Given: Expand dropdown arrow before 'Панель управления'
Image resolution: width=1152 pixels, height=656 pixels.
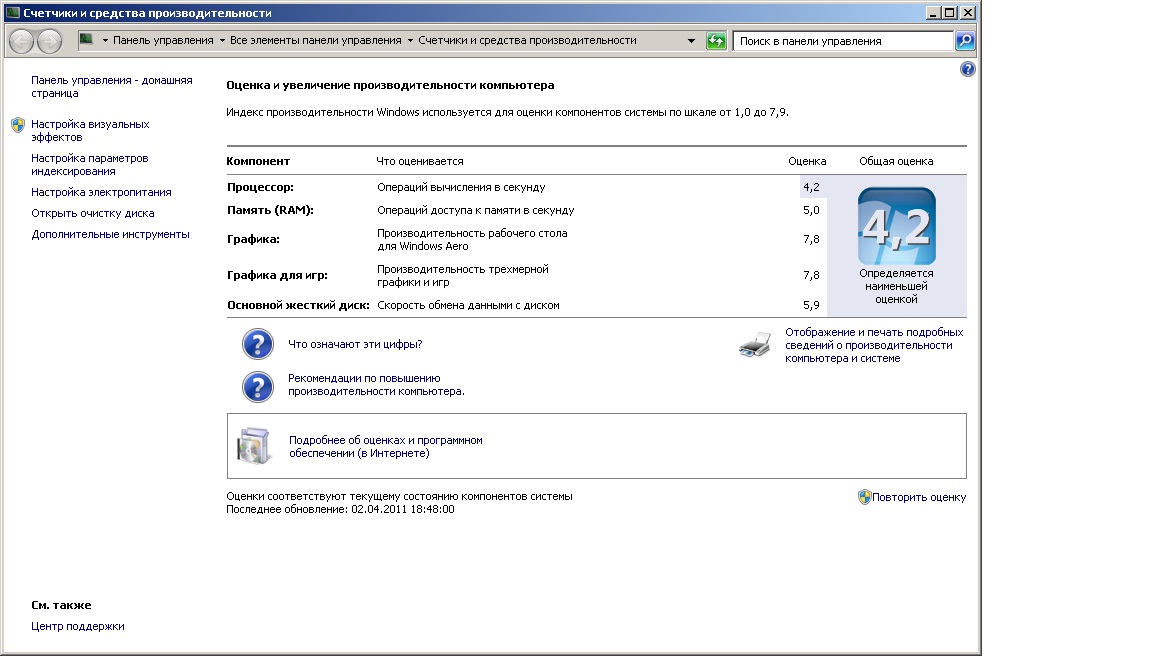Looking at the screenshot, I should point(105,40).
